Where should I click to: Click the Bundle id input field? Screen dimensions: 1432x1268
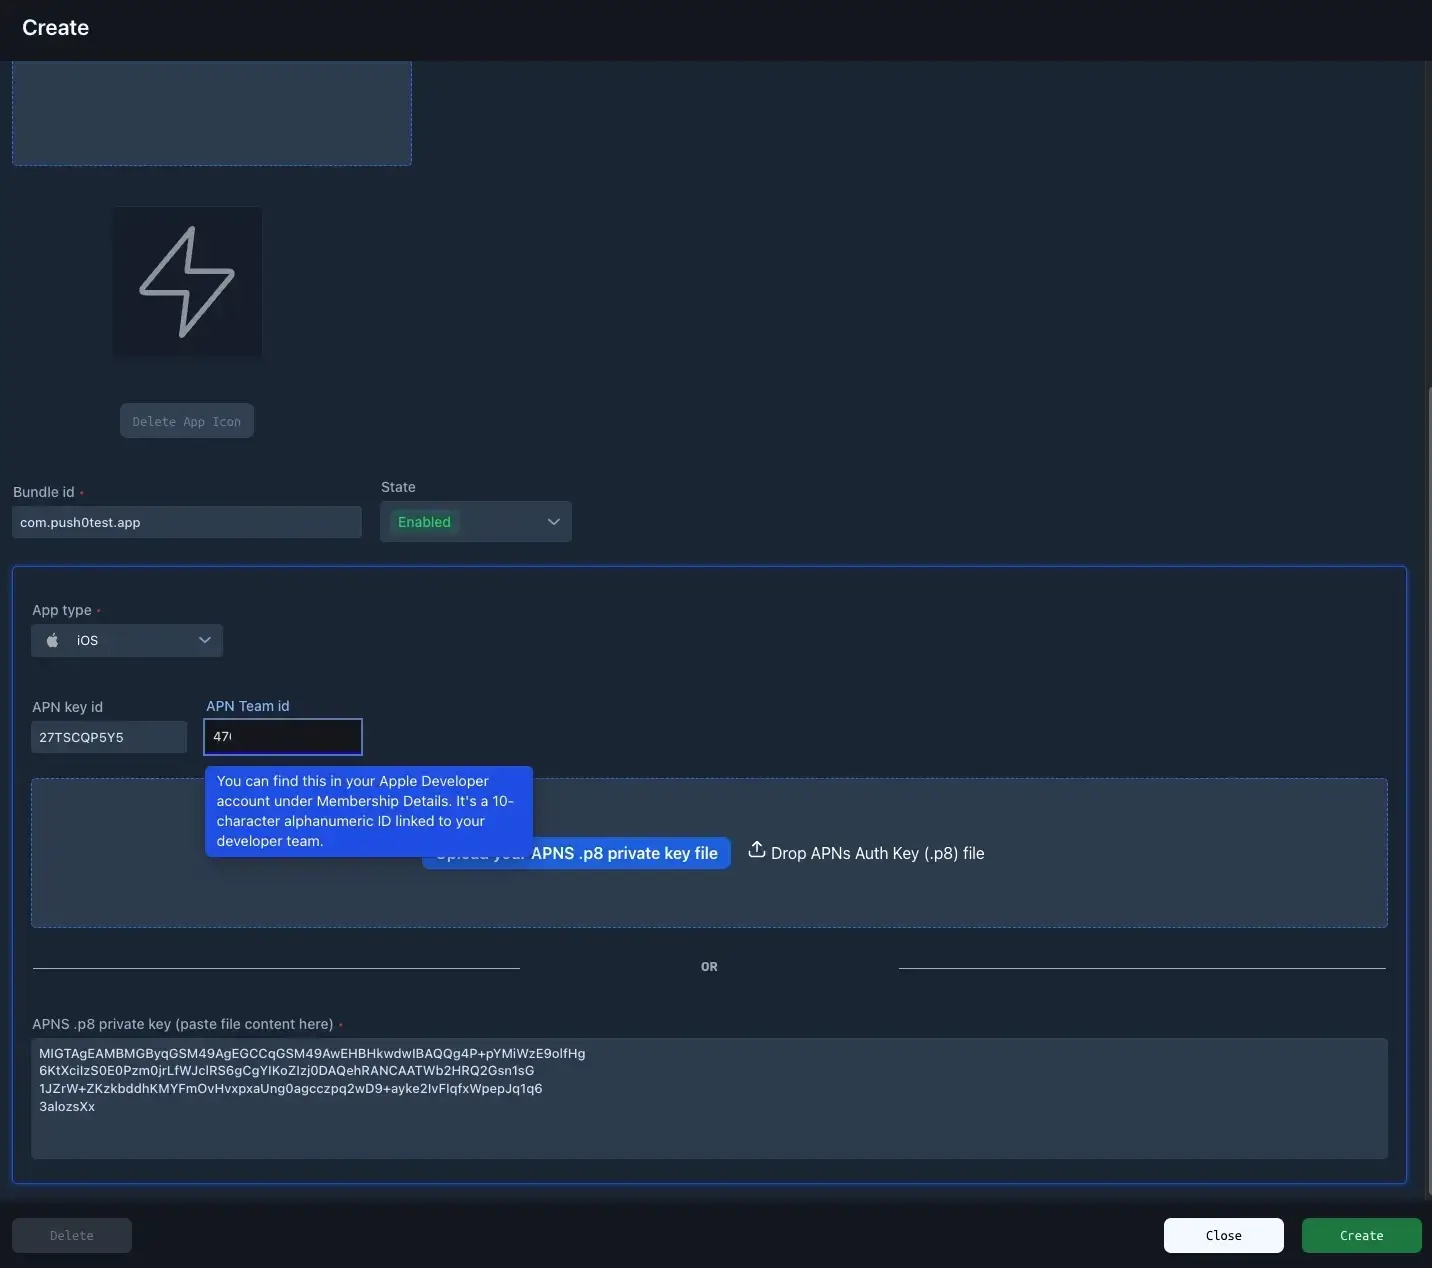[x=187, y=522]
